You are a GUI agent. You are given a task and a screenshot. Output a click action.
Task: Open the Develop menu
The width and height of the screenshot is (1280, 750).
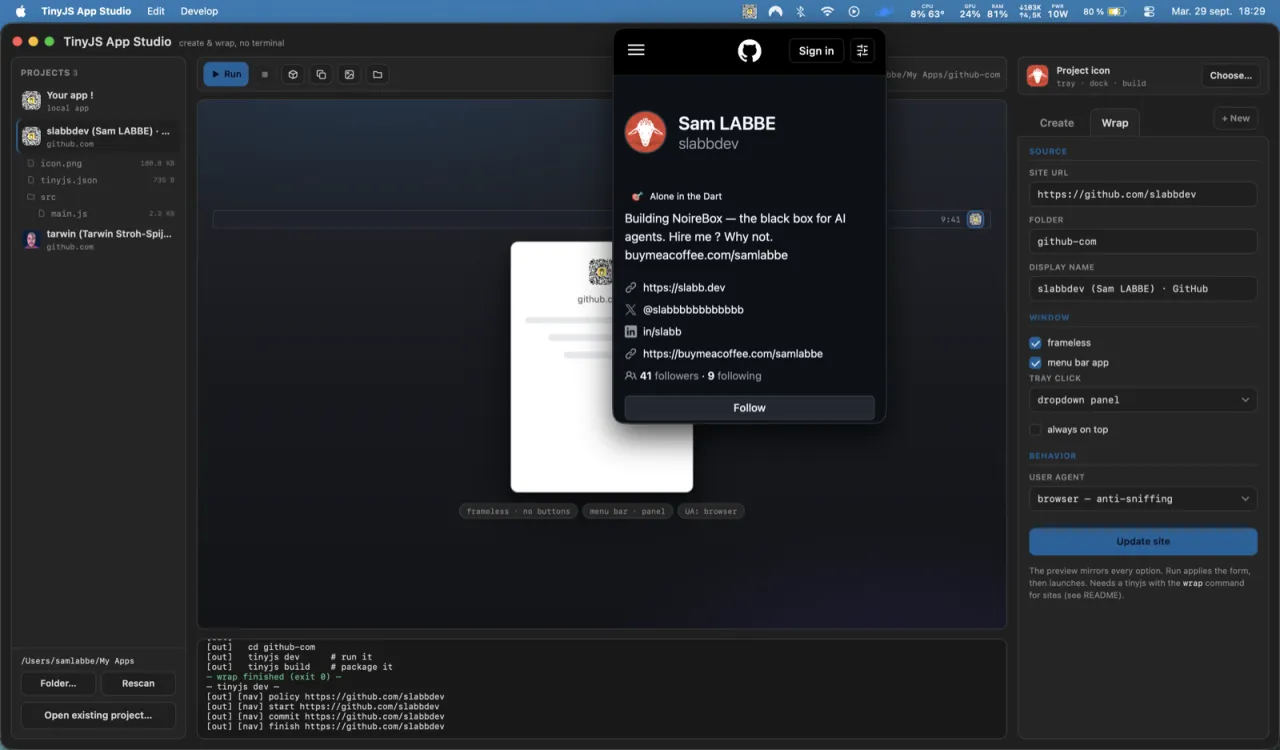(x=199, y=11)
